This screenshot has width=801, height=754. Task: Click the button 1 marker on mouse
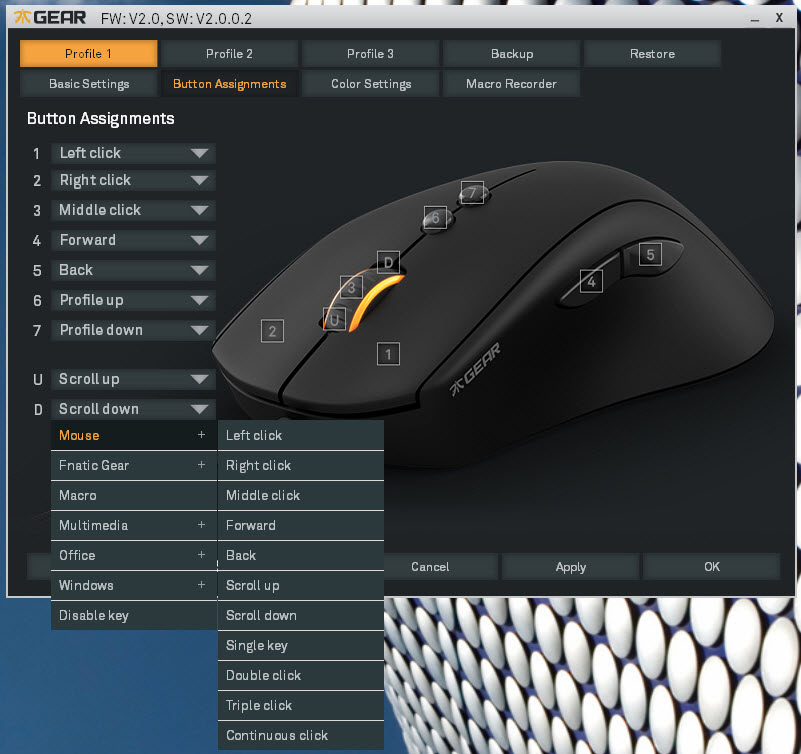(388, 354)
